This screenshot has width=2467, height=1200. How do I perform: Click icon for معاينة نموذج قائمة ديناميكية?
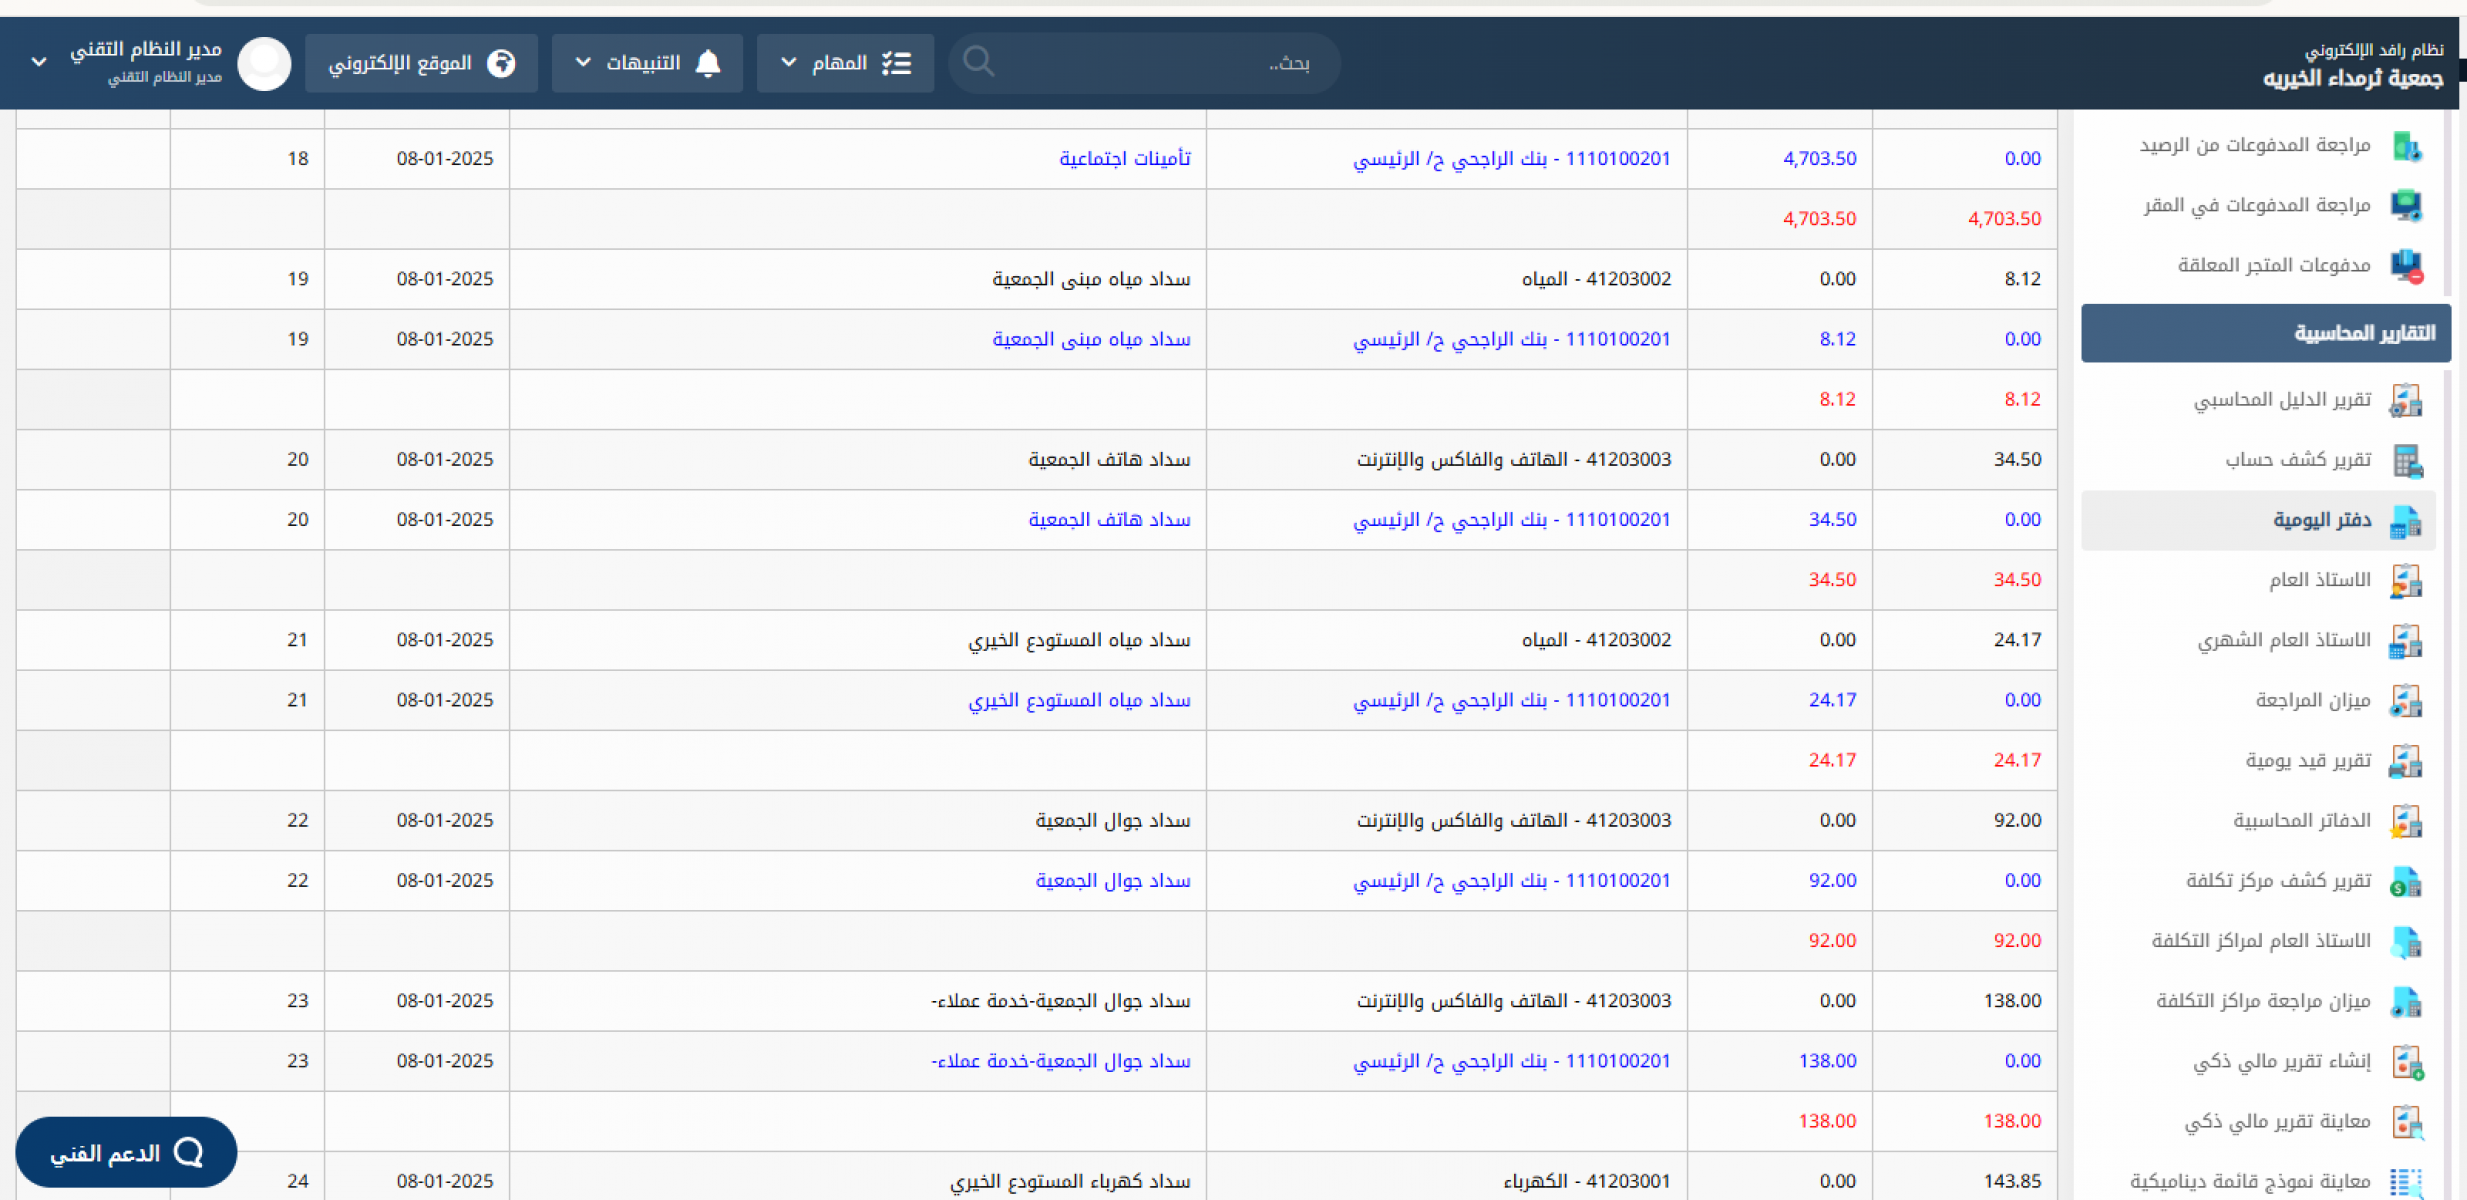coord(2406,1182)
